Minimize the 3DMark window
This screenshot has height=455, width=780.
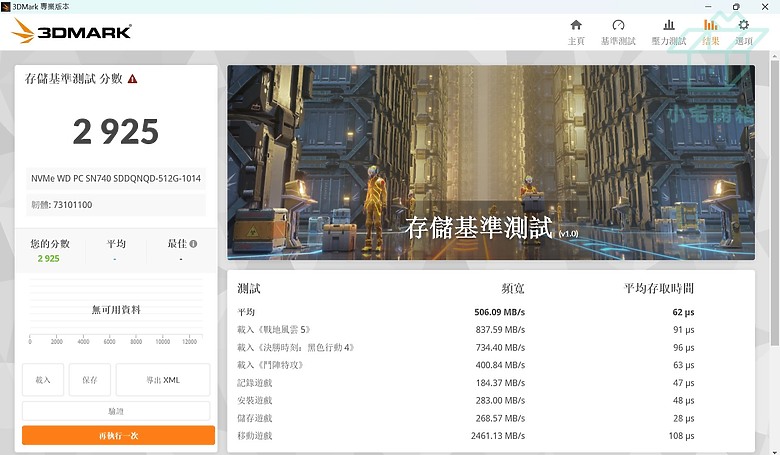pyautogui.click(x=708, y=6)
